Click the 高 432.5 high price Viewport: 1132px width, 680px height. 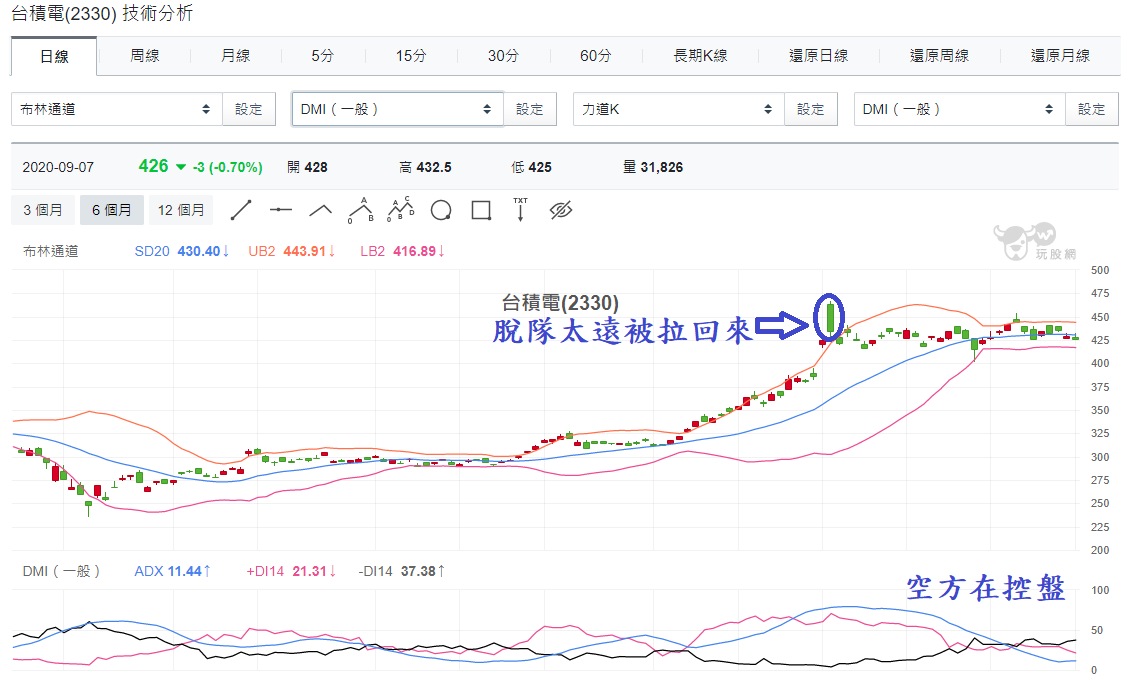pyautogui.click(x=425, y=167)
